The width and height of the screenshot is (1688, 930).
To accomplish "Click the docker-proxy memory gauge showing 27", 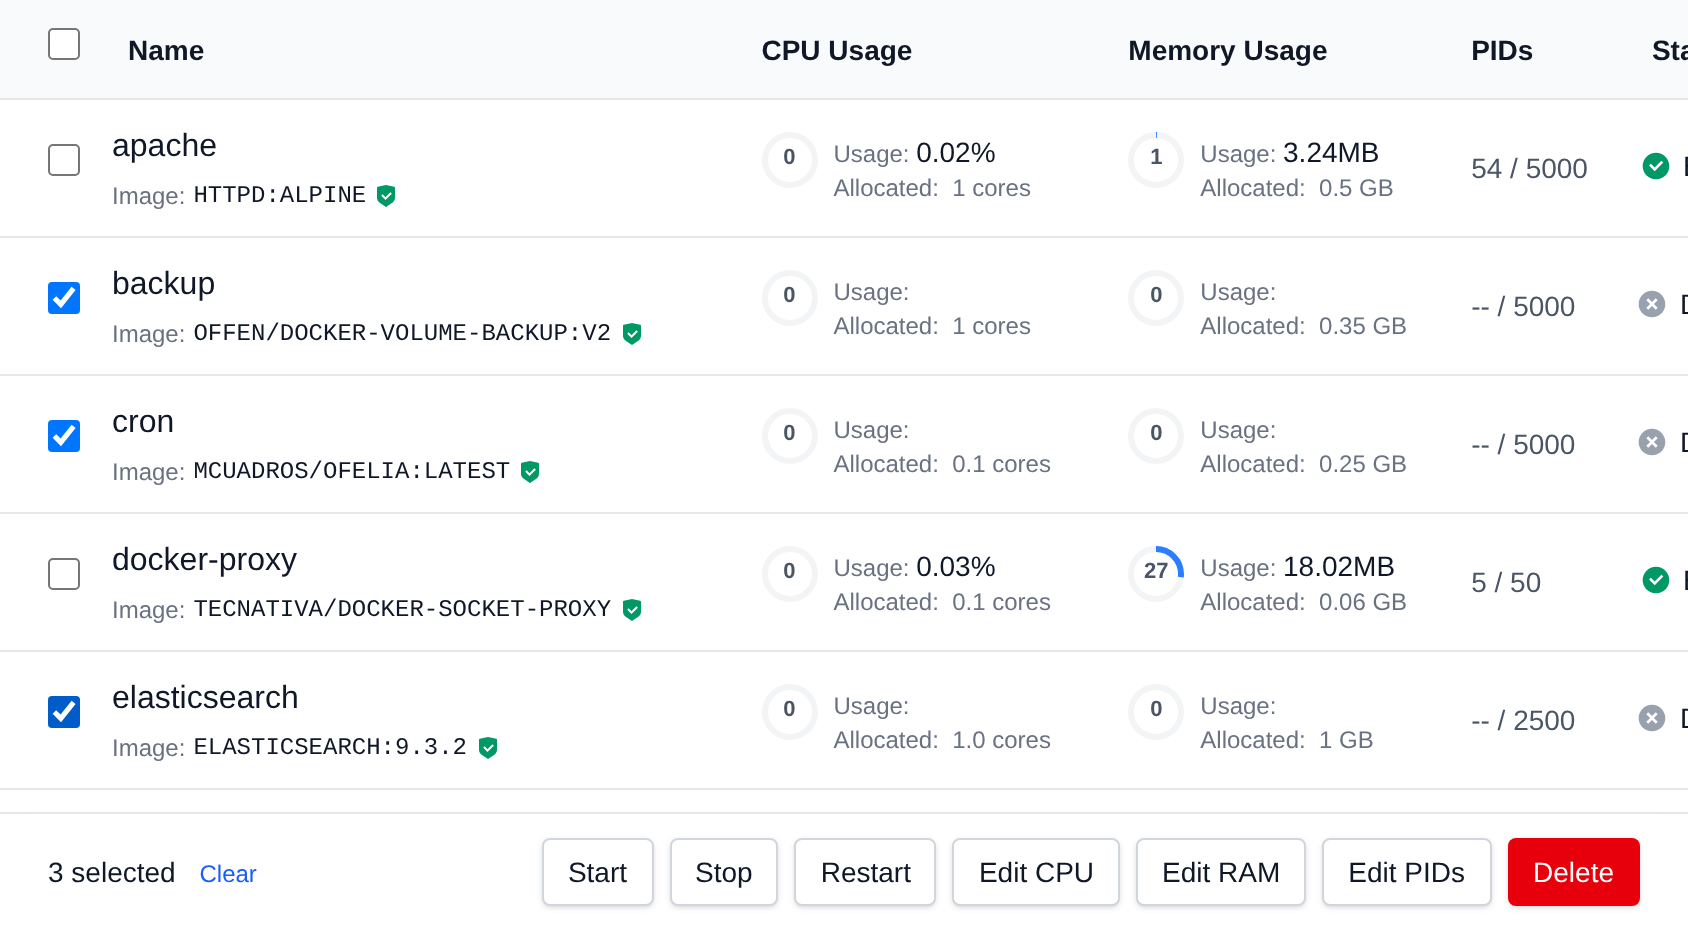I will pyautogui.click(x=1156, y=574).
